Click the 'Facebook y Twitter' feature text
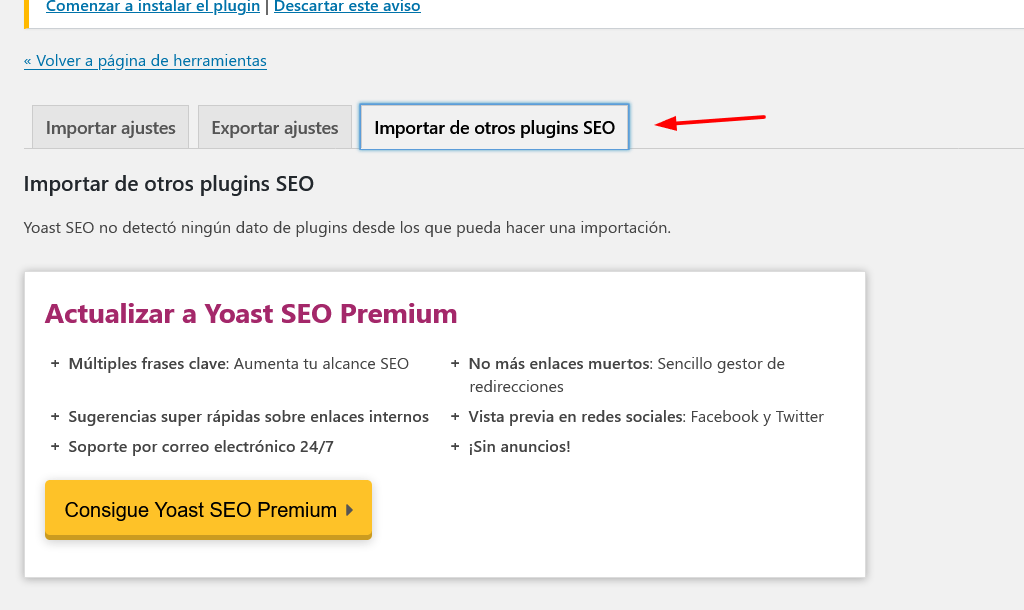1024x610 pixels. pyautogui.click(x=757, y=417)
